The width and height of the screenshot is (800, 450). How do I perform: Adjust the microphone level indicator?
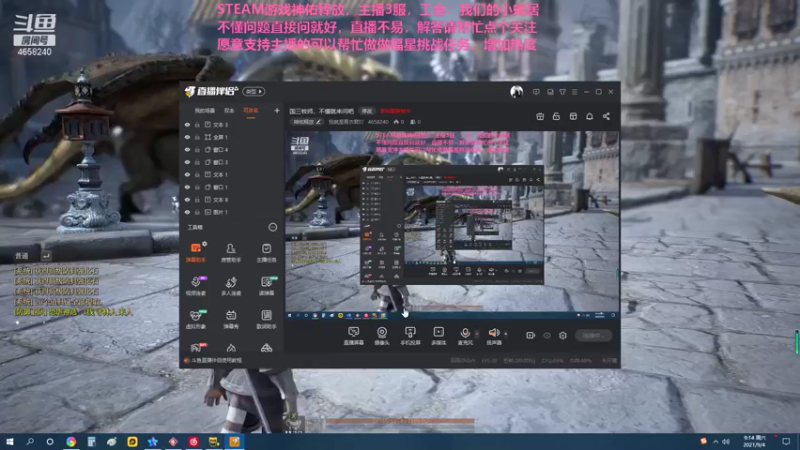(477, 334)
